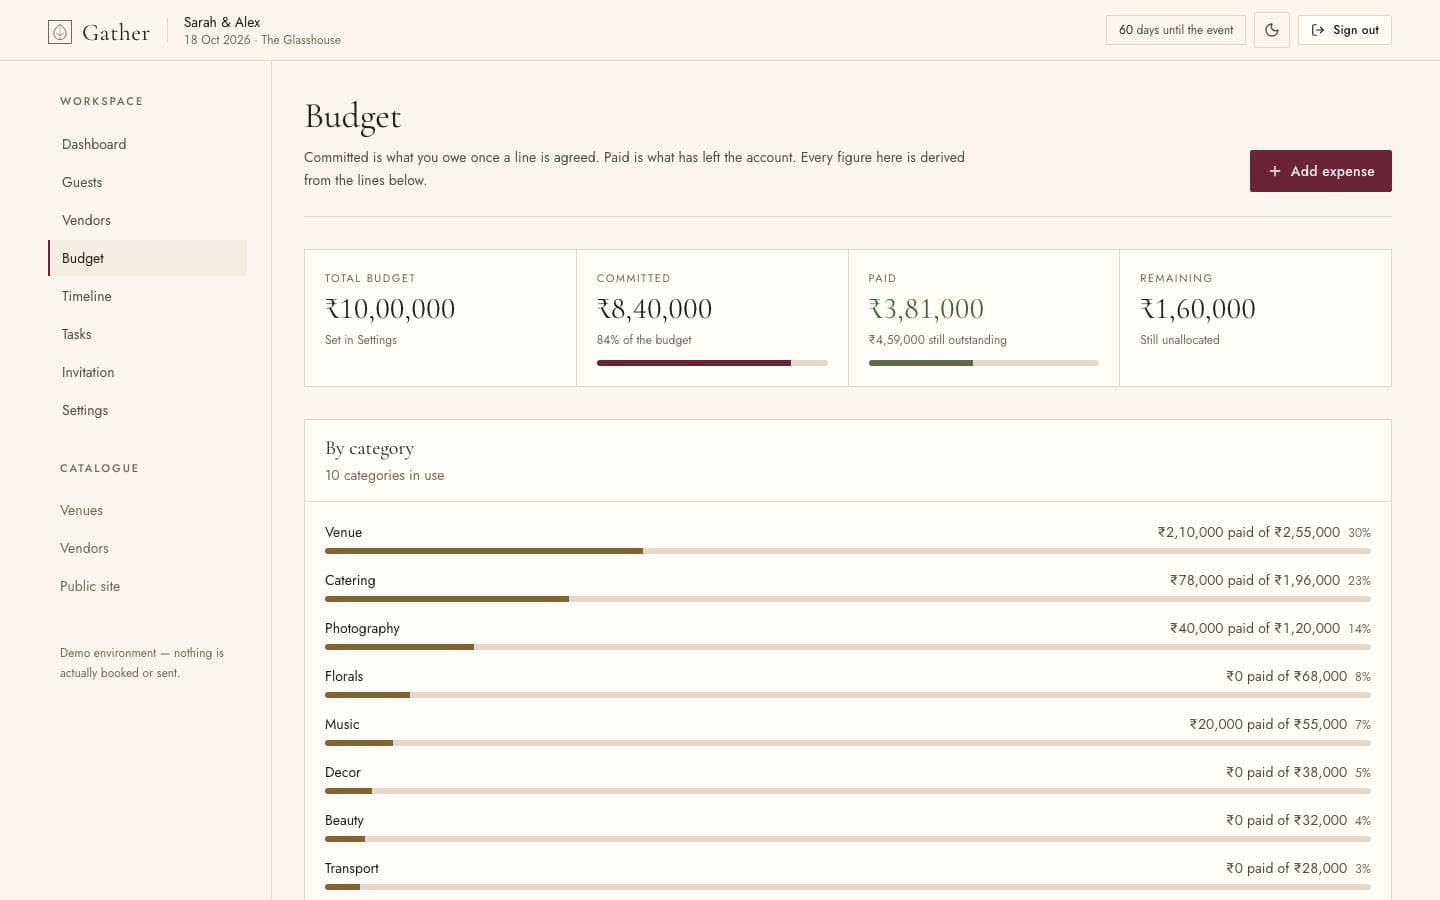Click the plus icon in Add expense
Viewport: 1440px width, 900px height.
click(x=1275, y=171)
